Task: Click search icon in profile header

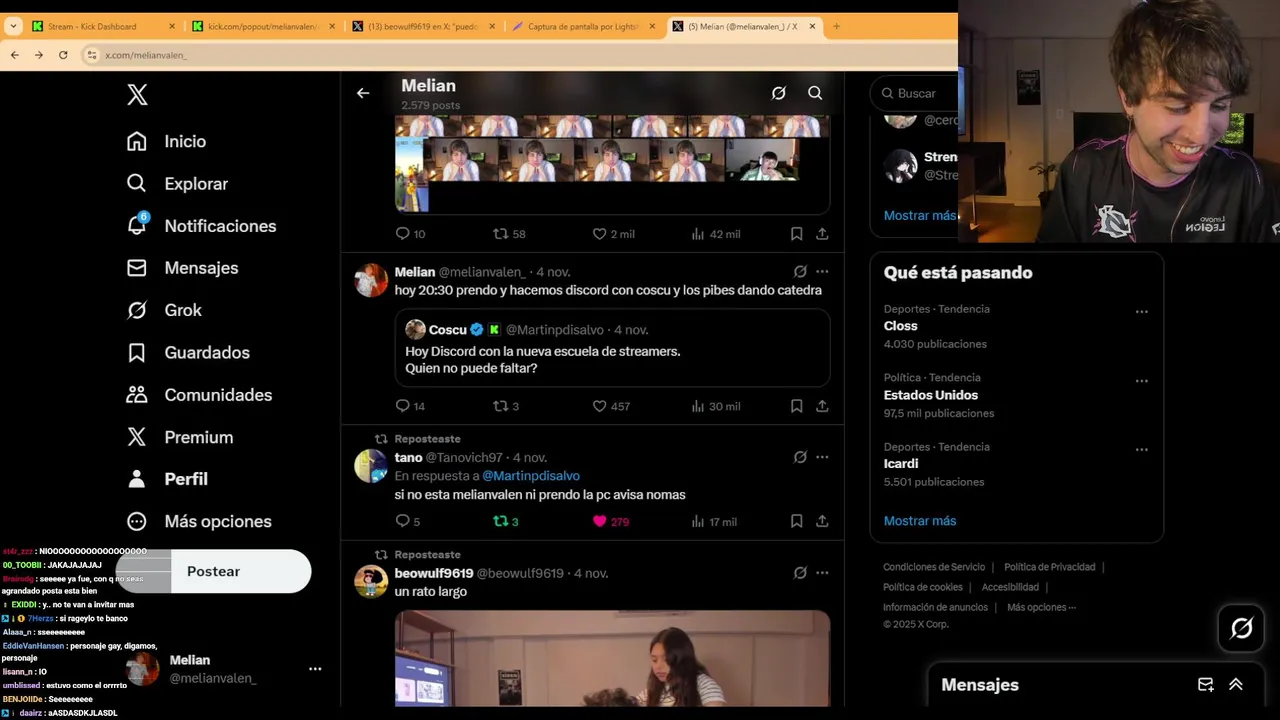Action: tap(815, 93)
